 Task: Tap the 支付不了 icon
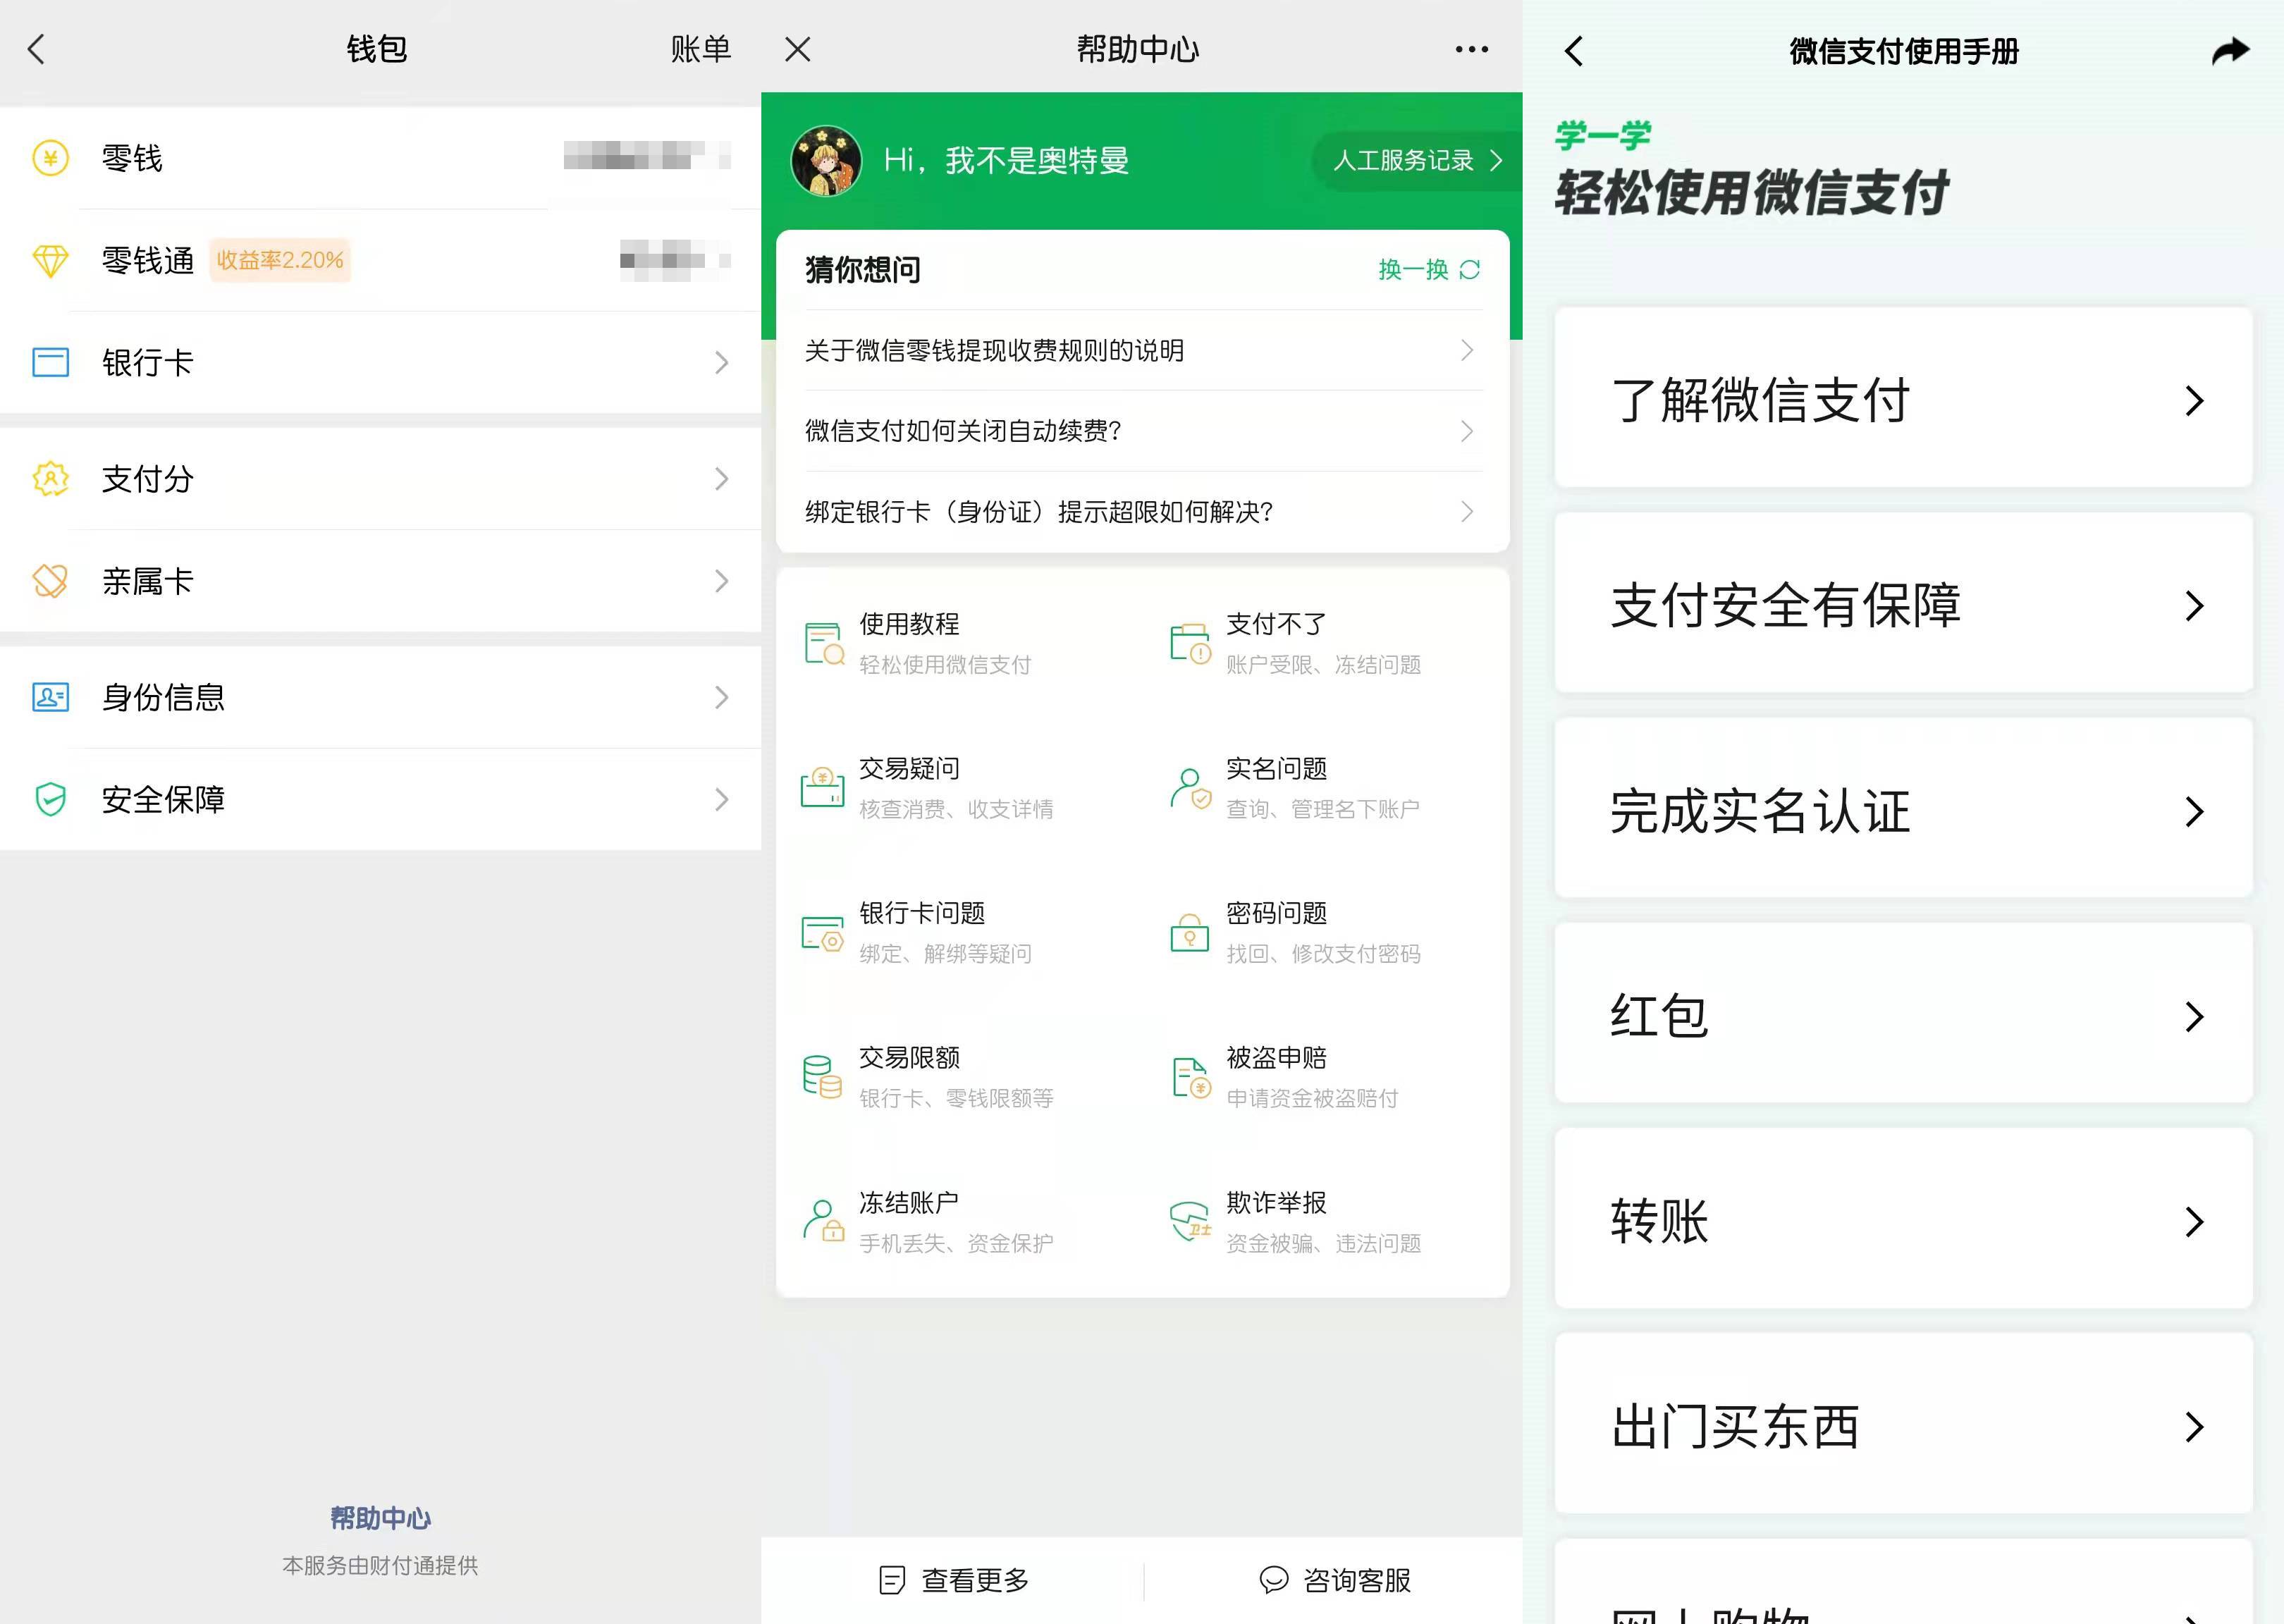coord(1190,644)
